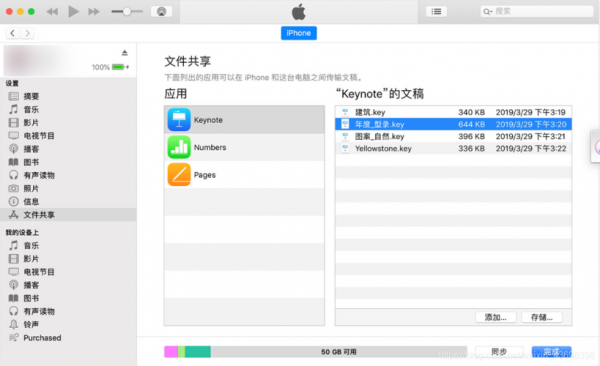Viewport: 600px width, 366px height.
Task: Open 图书 under 我的设备上
Action: pos(68,298)
